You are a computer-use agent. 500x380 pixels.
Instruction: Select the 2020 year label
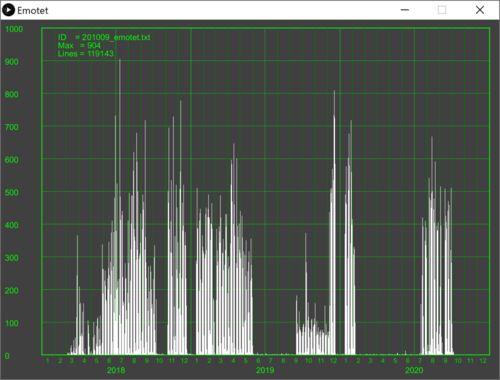[x=414, y=370]
